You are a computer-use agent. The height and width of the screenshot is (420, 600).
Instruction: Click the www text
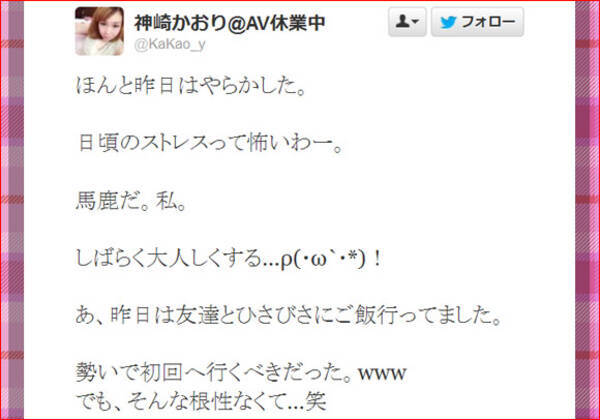tap(382, 373)
